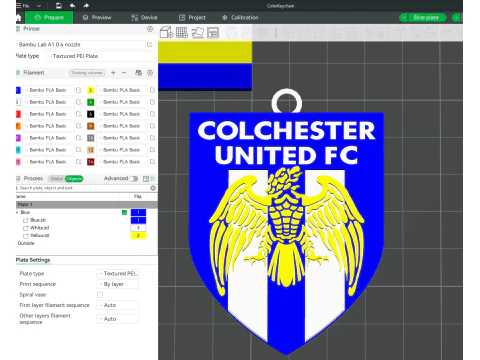The image size is (480, 360).
Task: Remove a filament with the minus icon
Action: pyautogui.click(x=124, y=73)
